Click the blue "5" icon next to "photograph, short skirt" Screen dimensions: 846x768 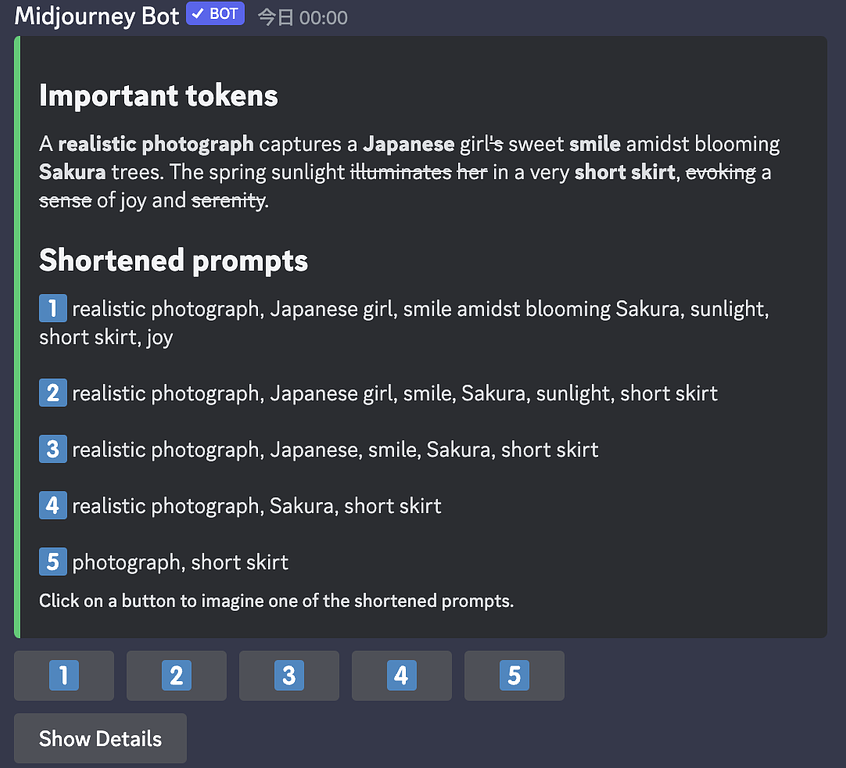click(53, 562)
